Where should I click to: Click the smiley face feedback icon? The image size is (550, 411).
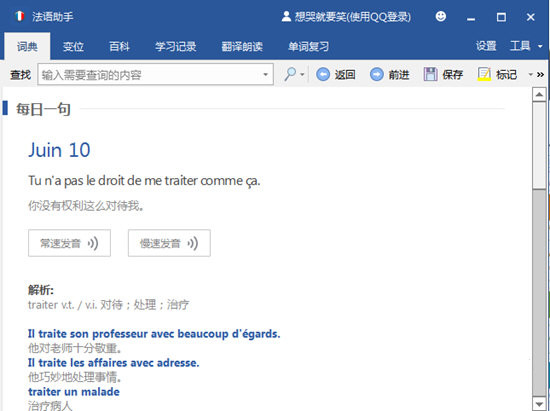(441, 16)
